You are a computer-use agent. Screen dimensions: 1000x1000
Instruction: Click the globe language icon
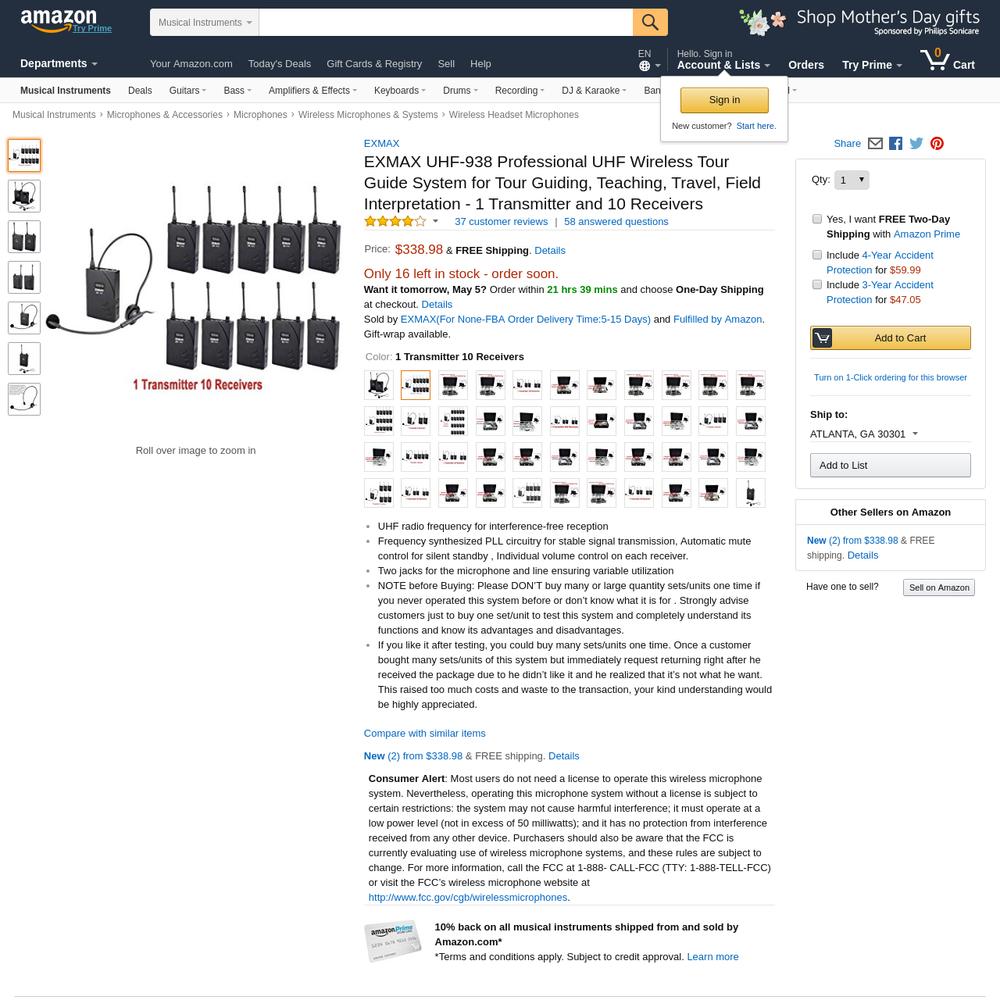[x=645, y=66]
